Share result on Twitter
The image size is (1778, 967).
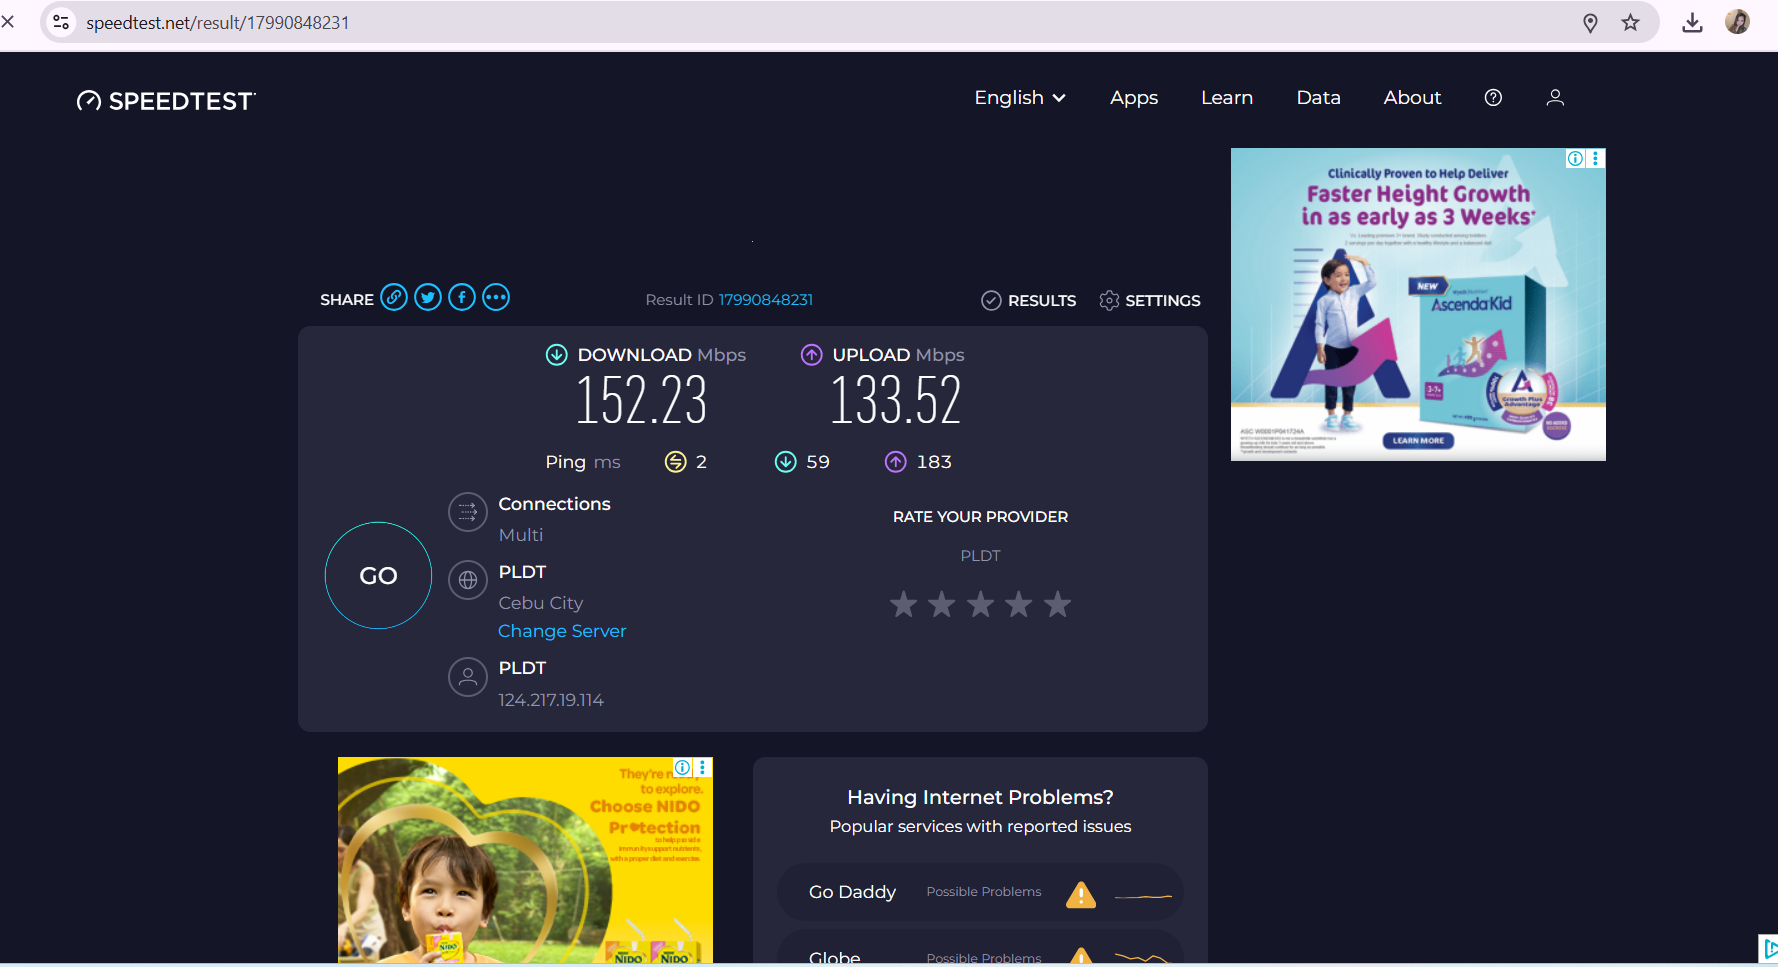point(428,297)
